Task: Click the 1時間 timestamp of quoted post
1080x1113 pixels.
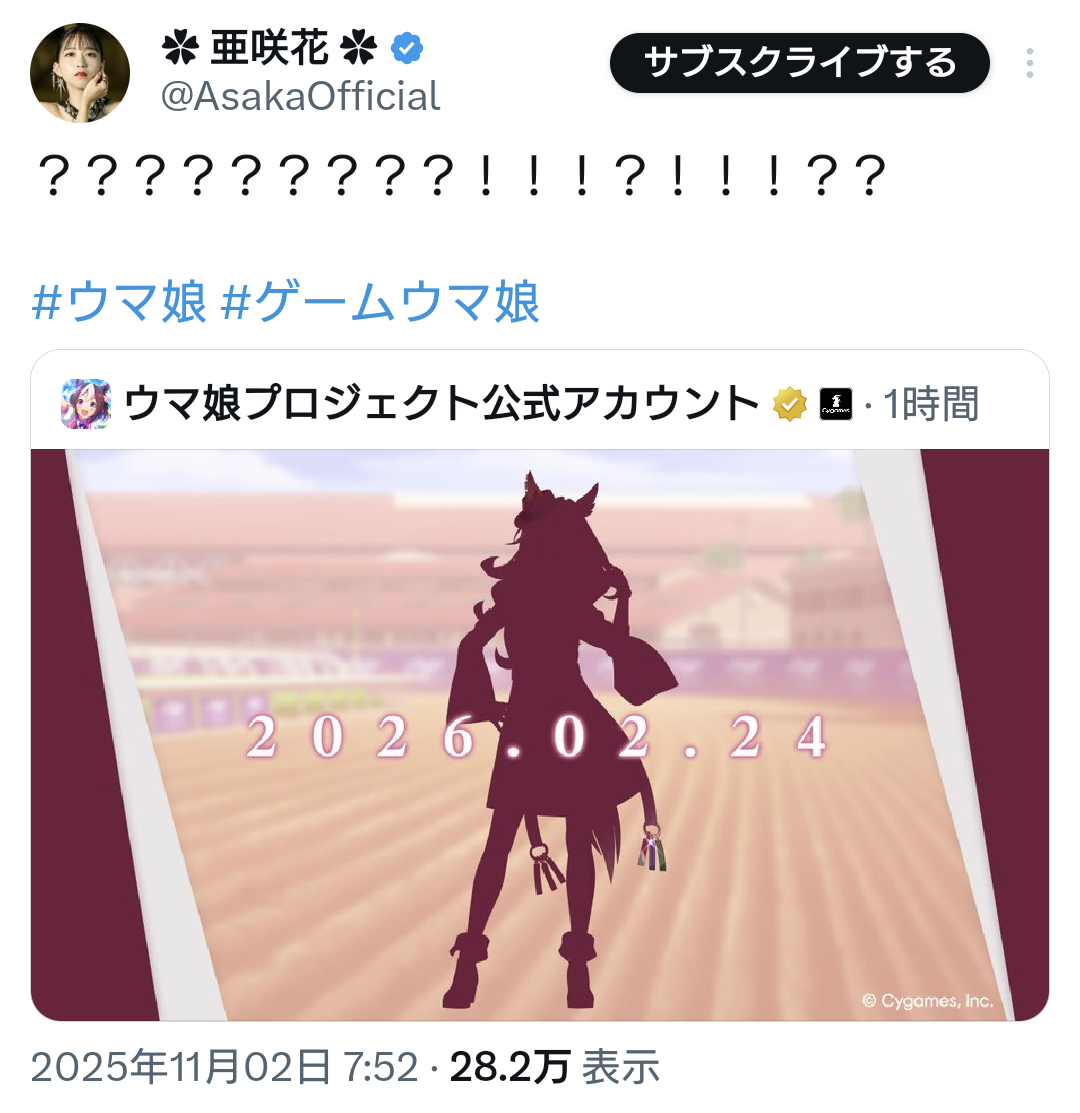Action: [x=930, y=404]
